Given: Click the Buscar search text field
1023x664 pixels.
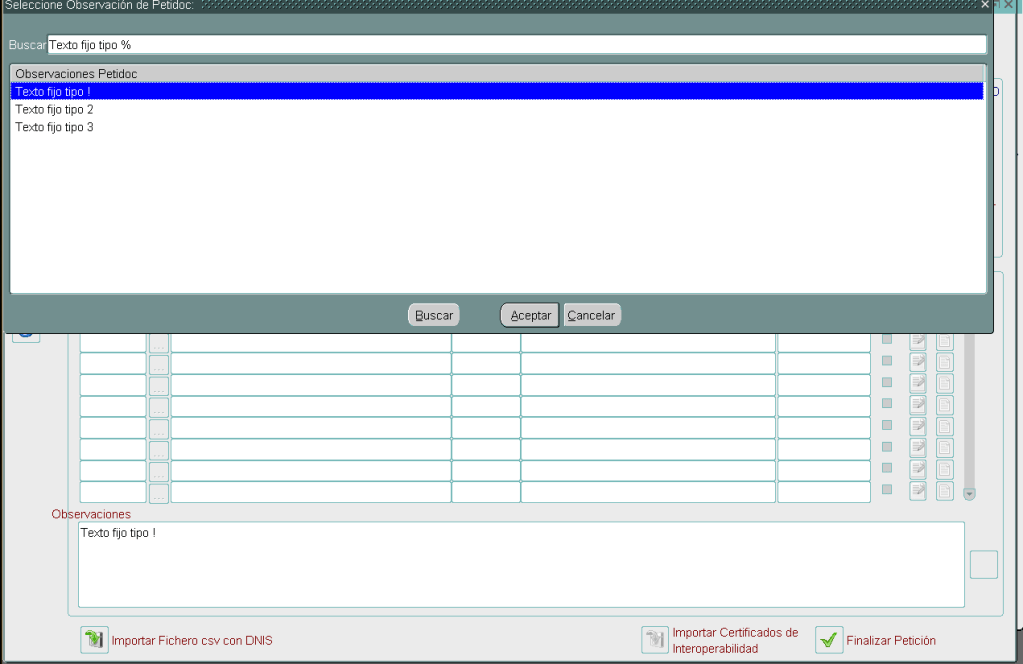Looking at the screenshot, I should [516, 45].
